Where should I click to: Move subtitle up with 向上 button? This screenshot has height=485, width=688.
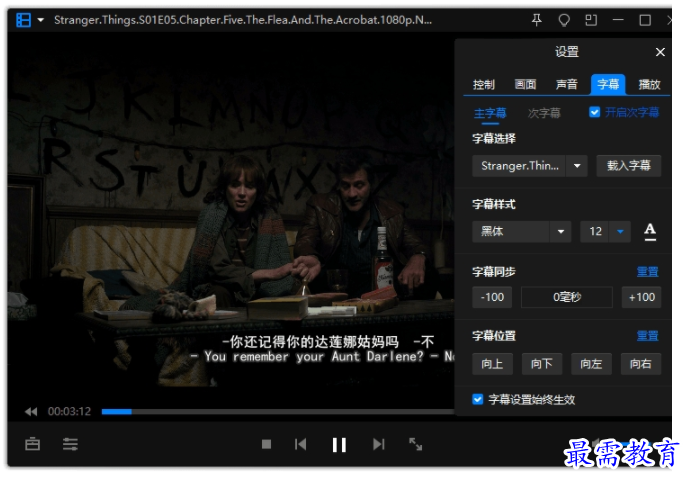click(492, 364)
